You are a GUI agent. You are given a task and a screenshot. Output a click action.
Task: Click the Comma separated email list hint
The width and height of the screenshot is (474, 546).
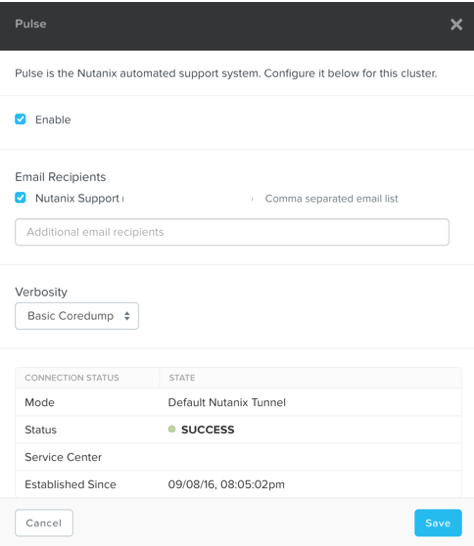click(x=332, y=199)
